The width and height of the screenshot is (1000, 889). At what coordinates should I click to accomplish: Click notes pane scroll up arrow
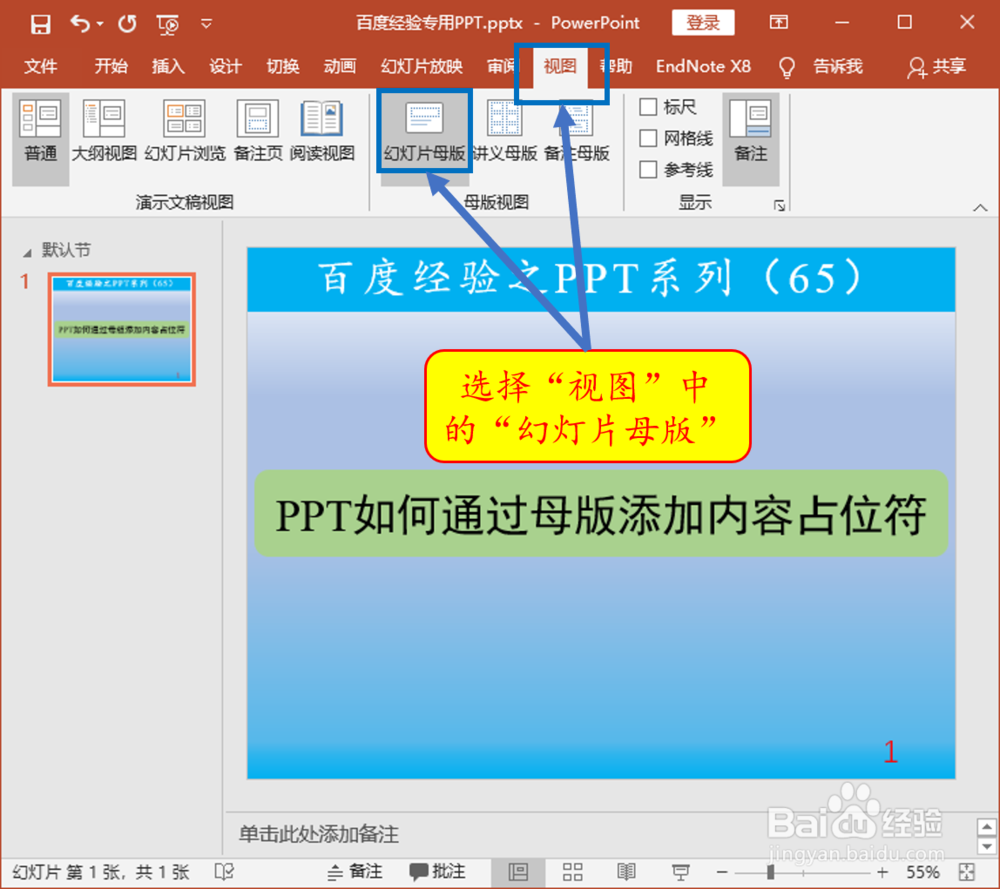coord(987,828)
